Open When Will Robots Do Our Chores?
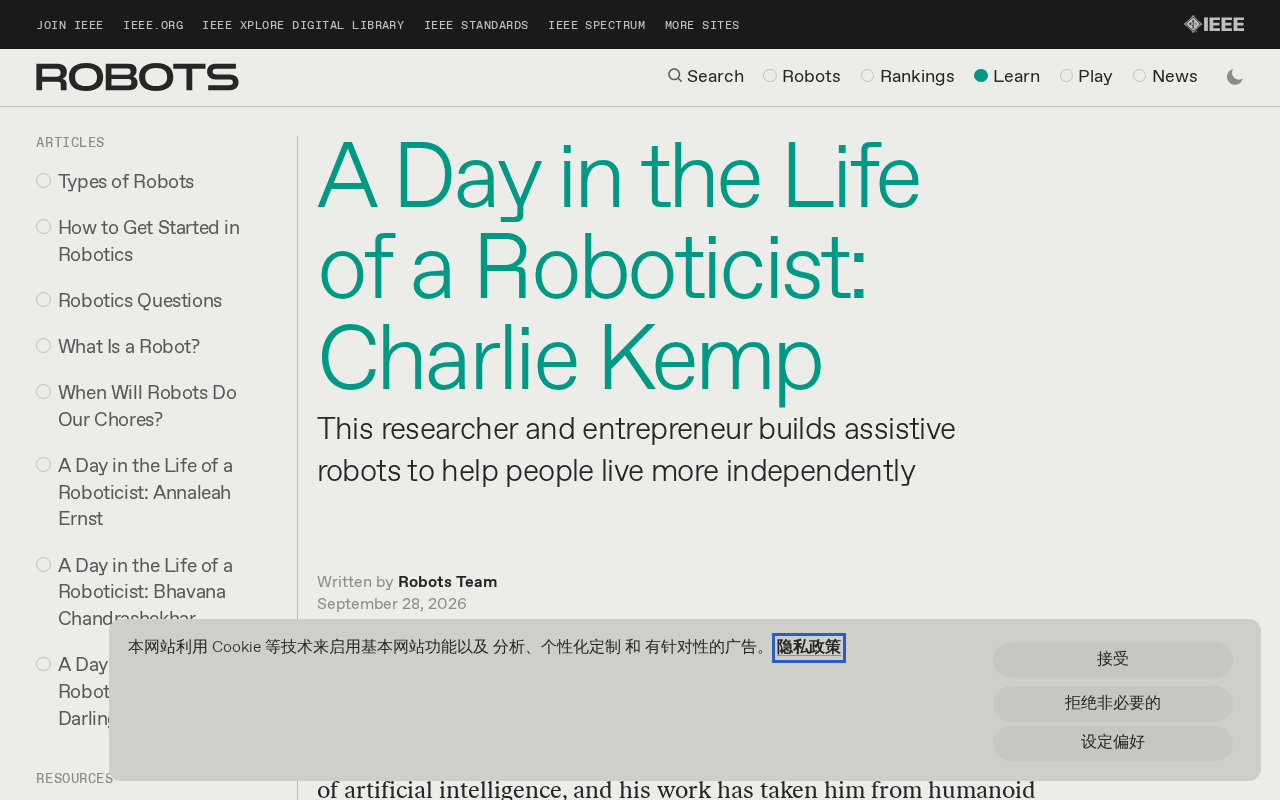 point(147,406)
